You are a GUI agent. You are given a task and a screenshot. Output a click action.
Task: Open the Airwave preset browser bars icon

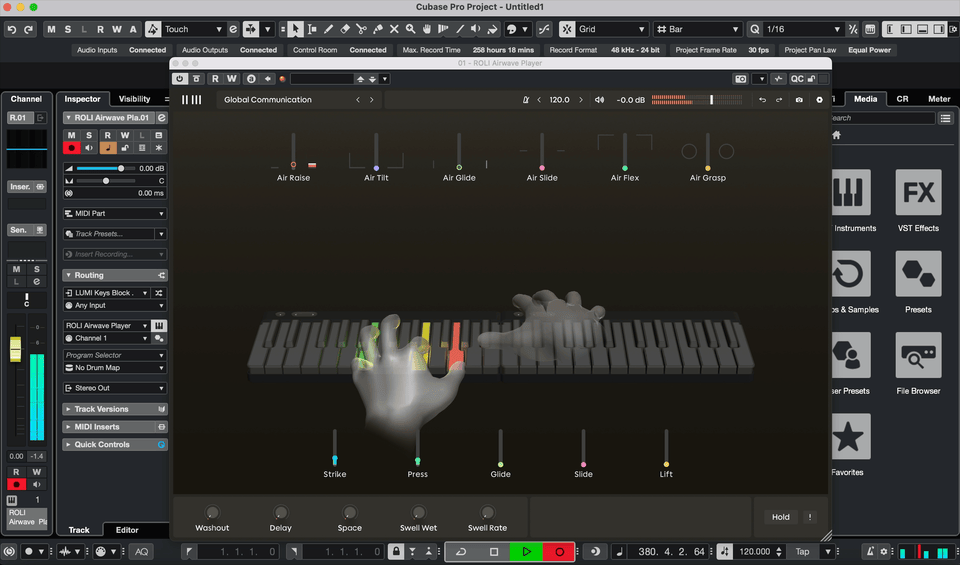[192, 100]
